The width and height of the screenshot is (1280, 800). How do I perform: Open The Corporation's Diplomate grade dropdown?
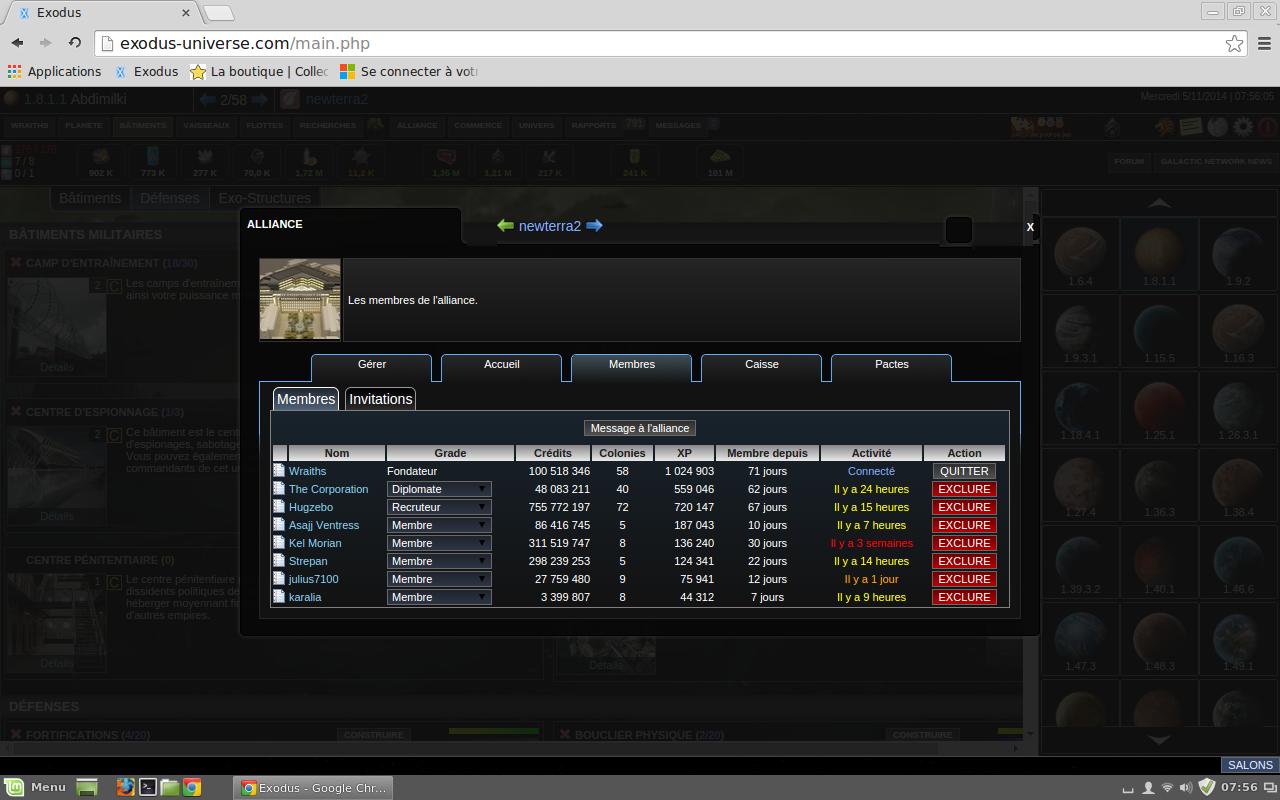(x=440, y=489)
